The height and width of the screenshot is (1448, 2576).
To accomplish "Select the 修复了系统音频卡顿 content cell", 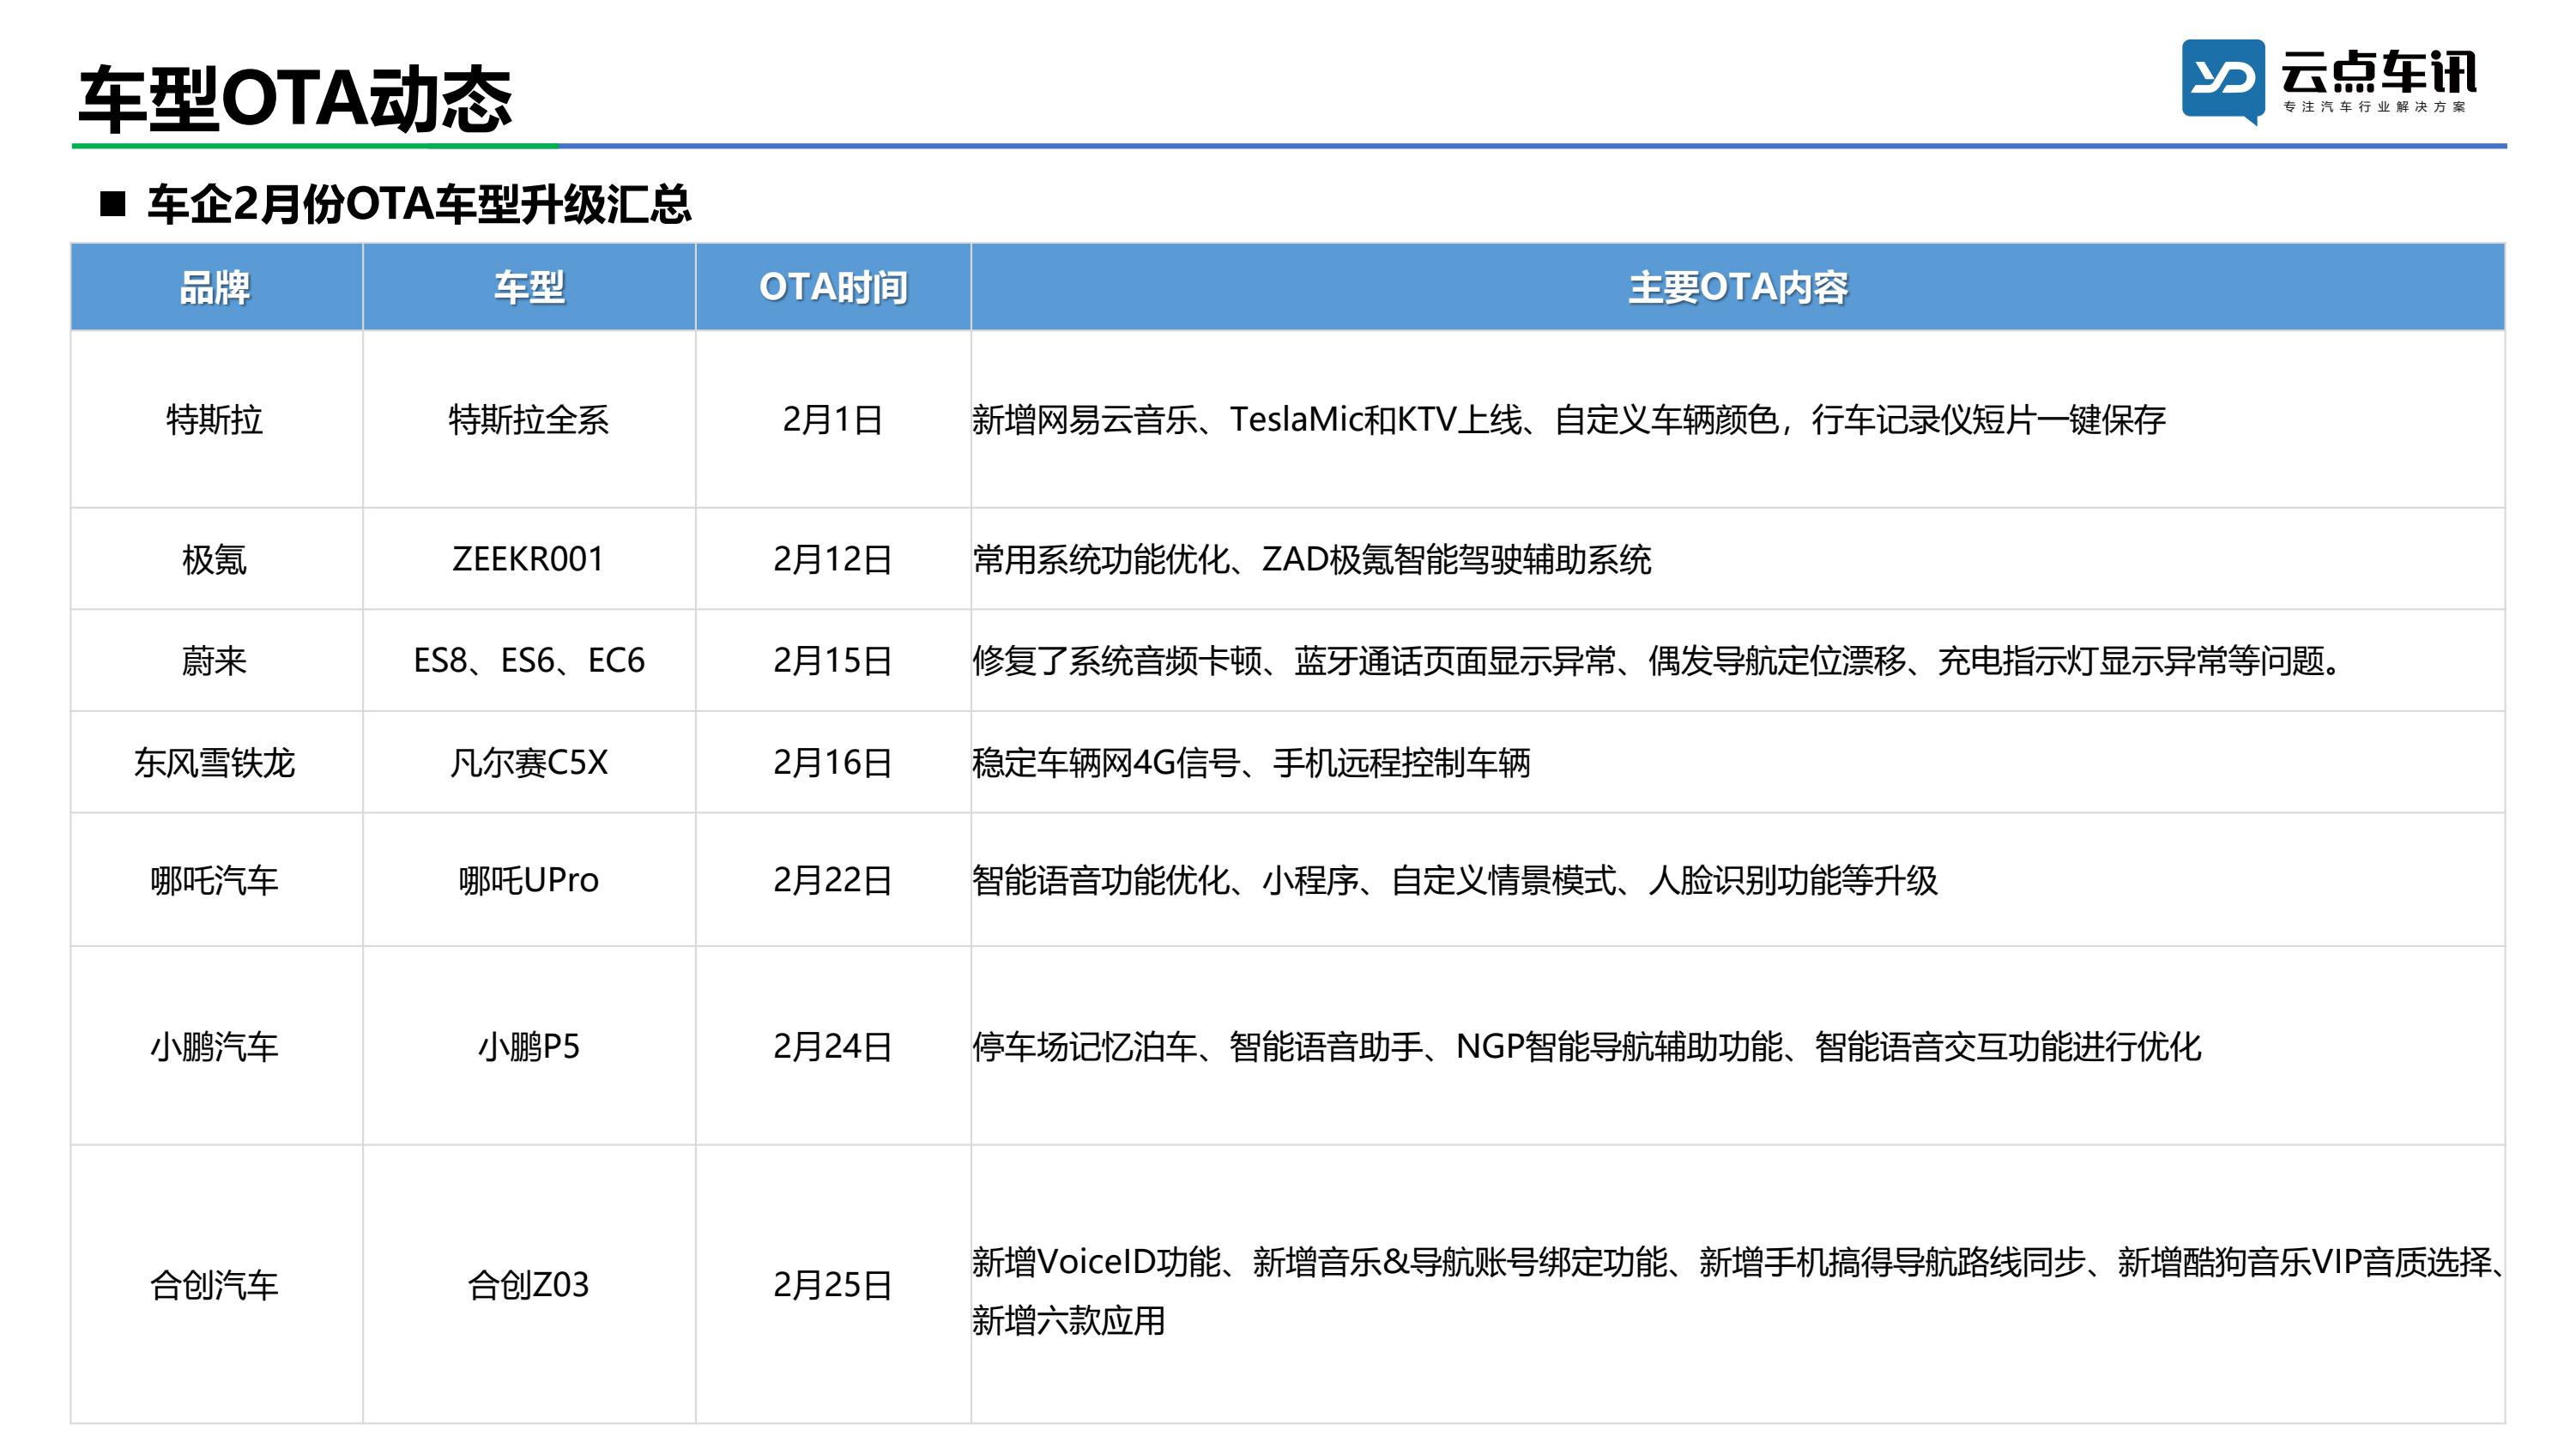I will (x=1738, y=661).
